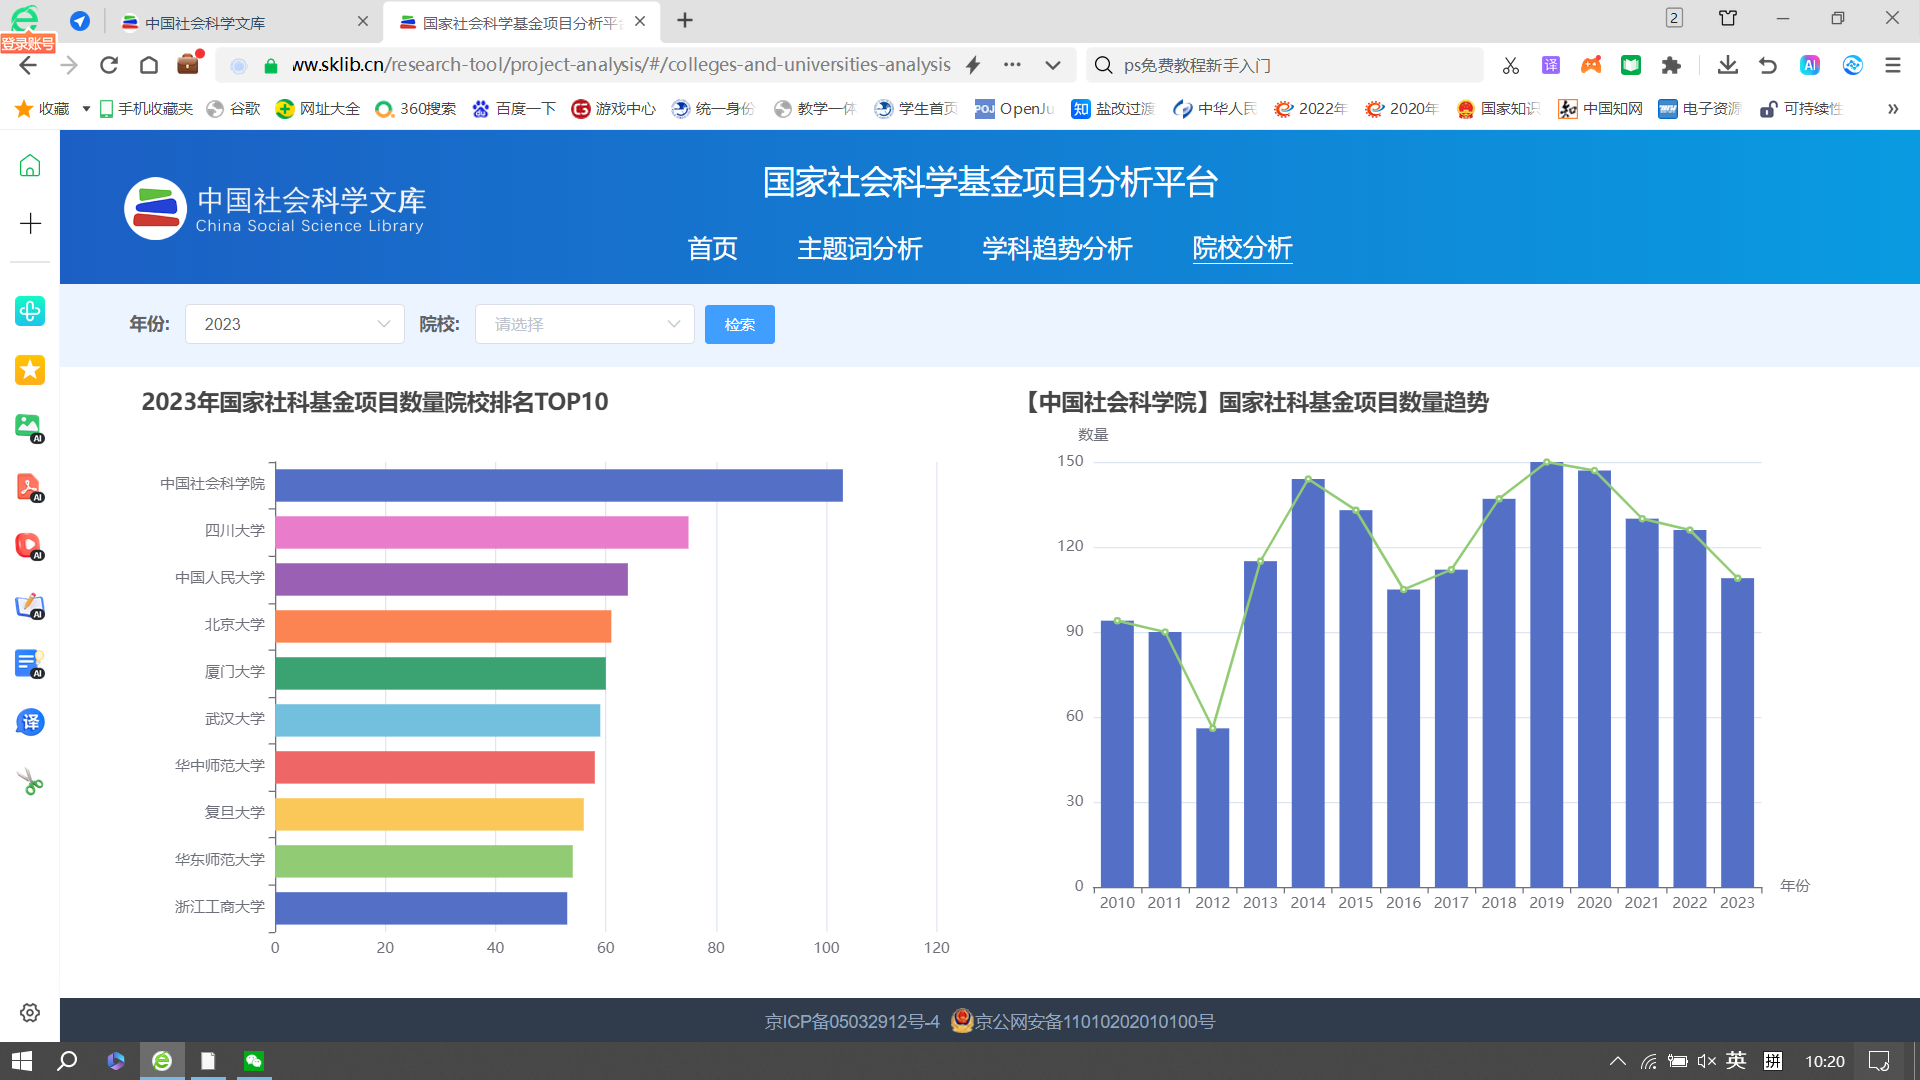Open the sidebar AI PDF tool icon

[x=30, y=487]
